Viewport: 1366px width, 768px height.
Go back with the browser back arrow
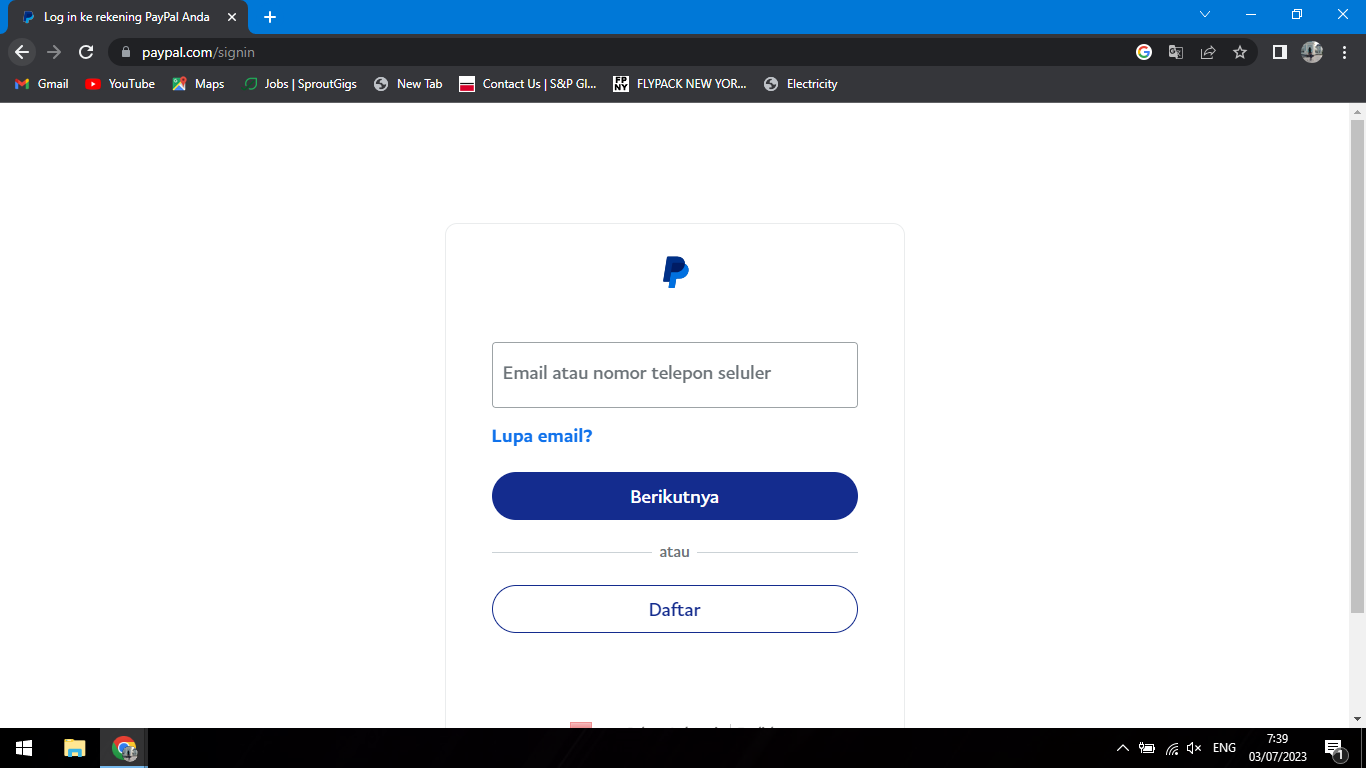(x=22, y=52)
